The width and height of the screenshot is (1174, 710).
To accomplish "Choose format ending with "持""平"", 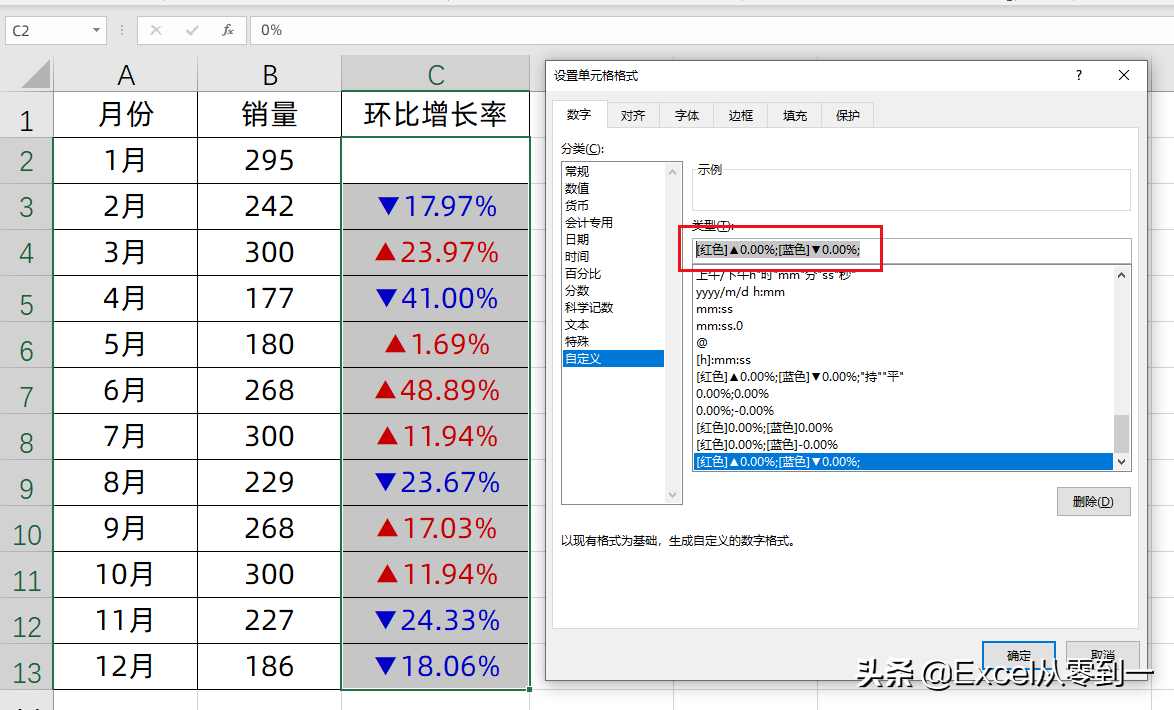I will (x=904, y=377).
